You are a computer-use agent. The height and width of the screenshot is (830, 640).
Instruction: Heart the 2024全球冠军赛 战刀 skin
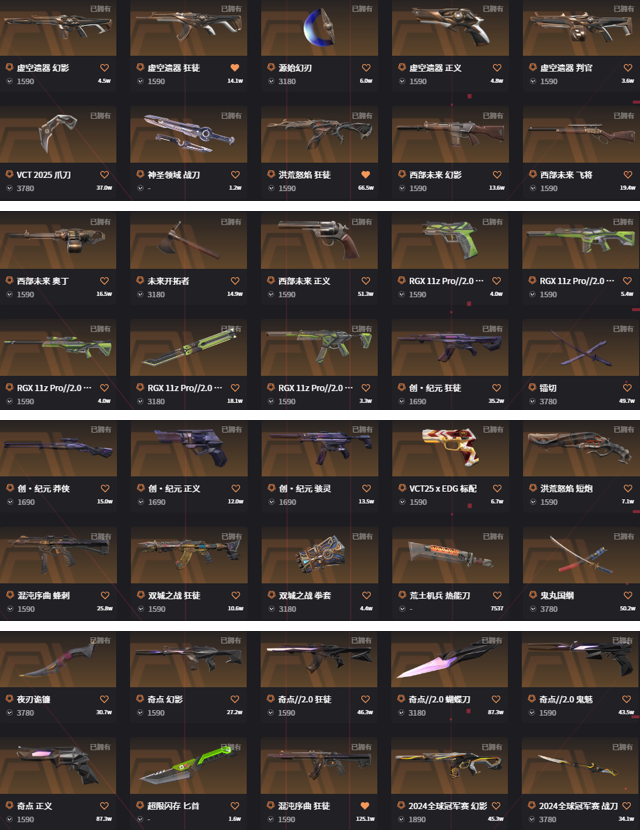(626, 806)
